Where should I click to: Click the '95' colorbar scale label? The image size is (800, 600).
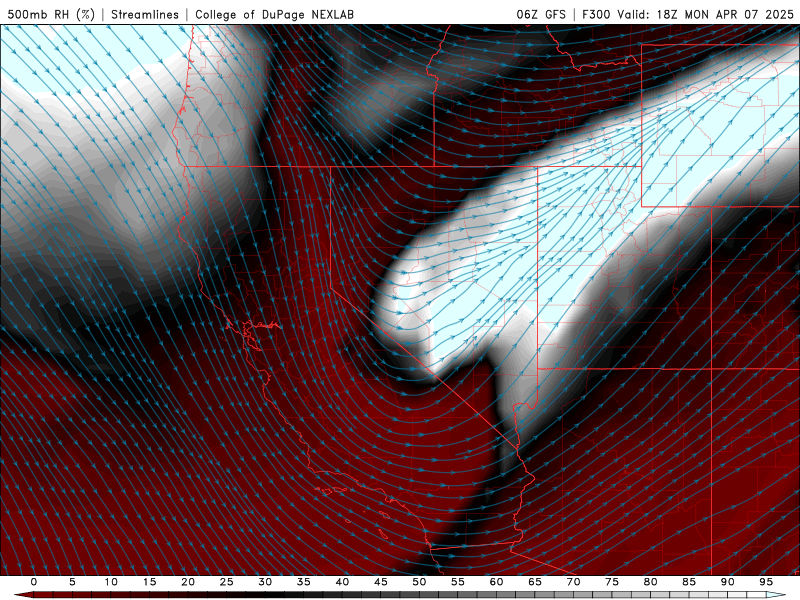(x=766, y=582)
